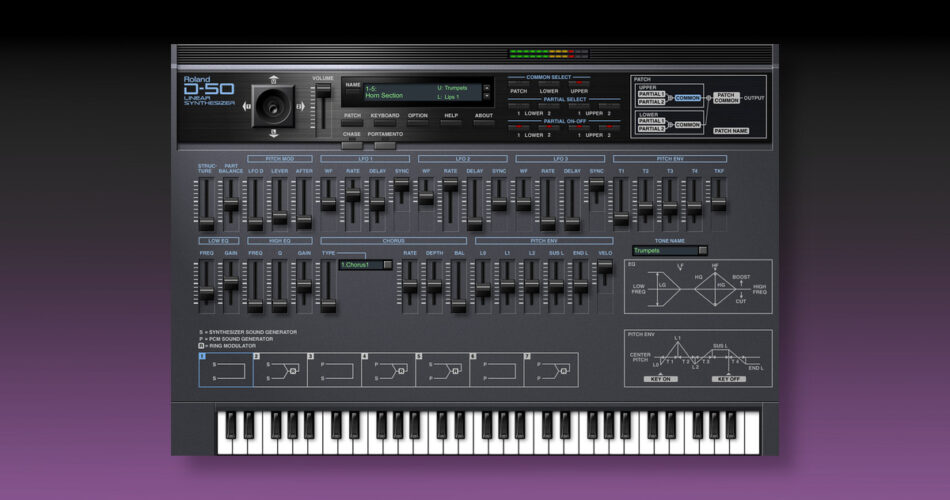
Task: Pick structure diagram number 7
Action: 550,370
